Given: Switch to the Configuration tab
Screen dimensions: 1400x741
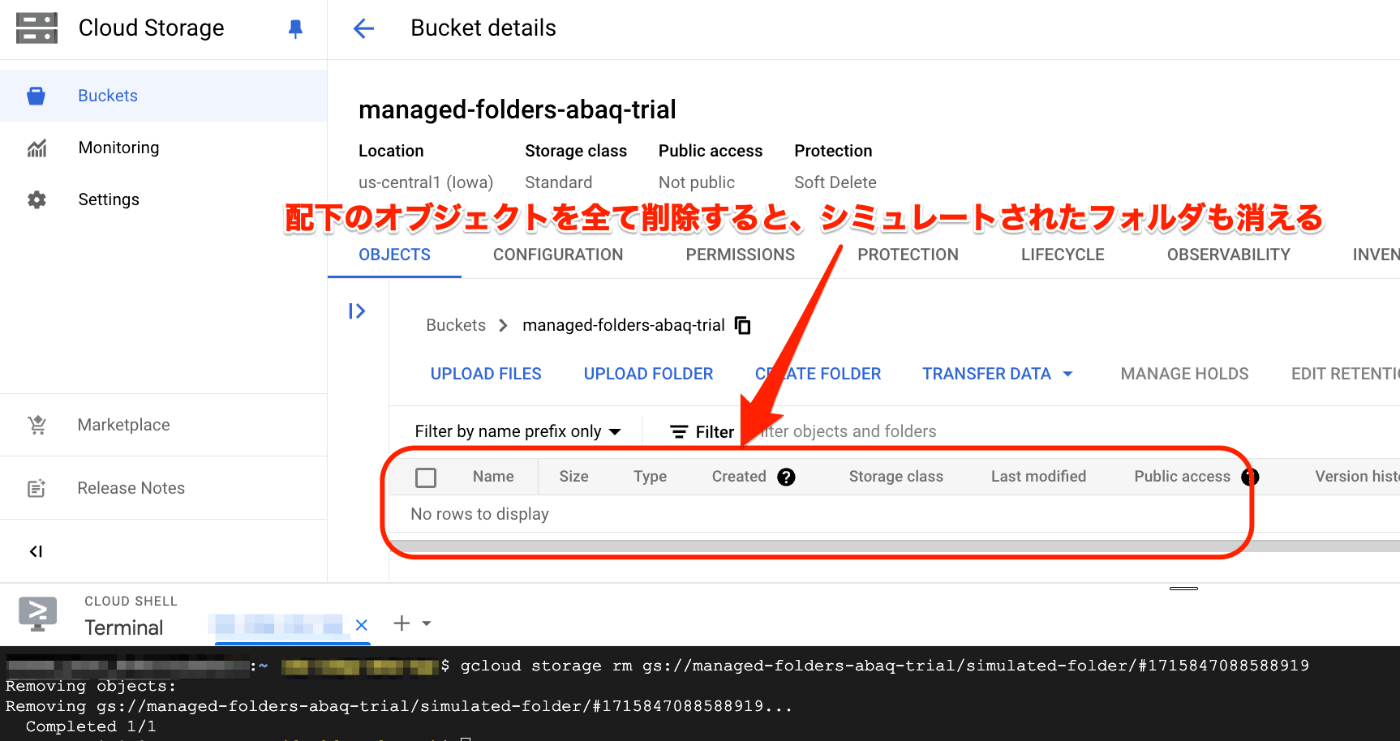Looking at the screenshot, I should click(558, 255).
